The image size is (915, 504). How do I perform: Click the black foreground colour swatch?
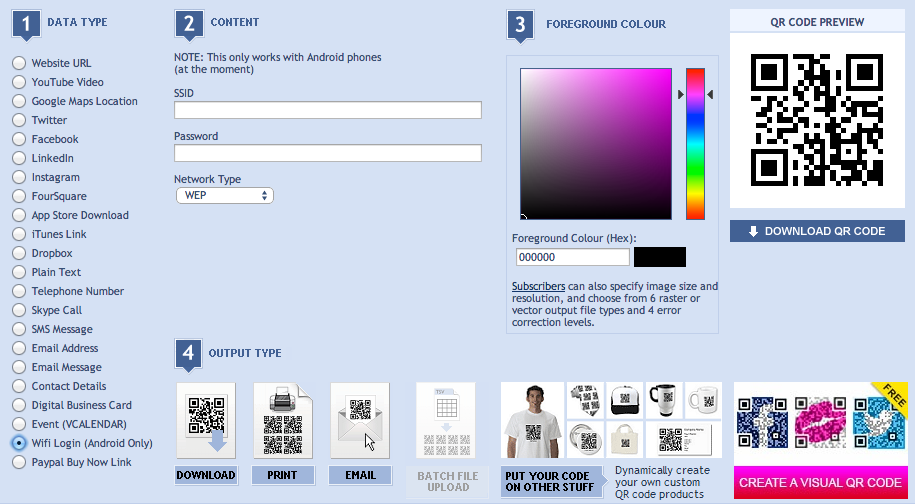[660, 257]
